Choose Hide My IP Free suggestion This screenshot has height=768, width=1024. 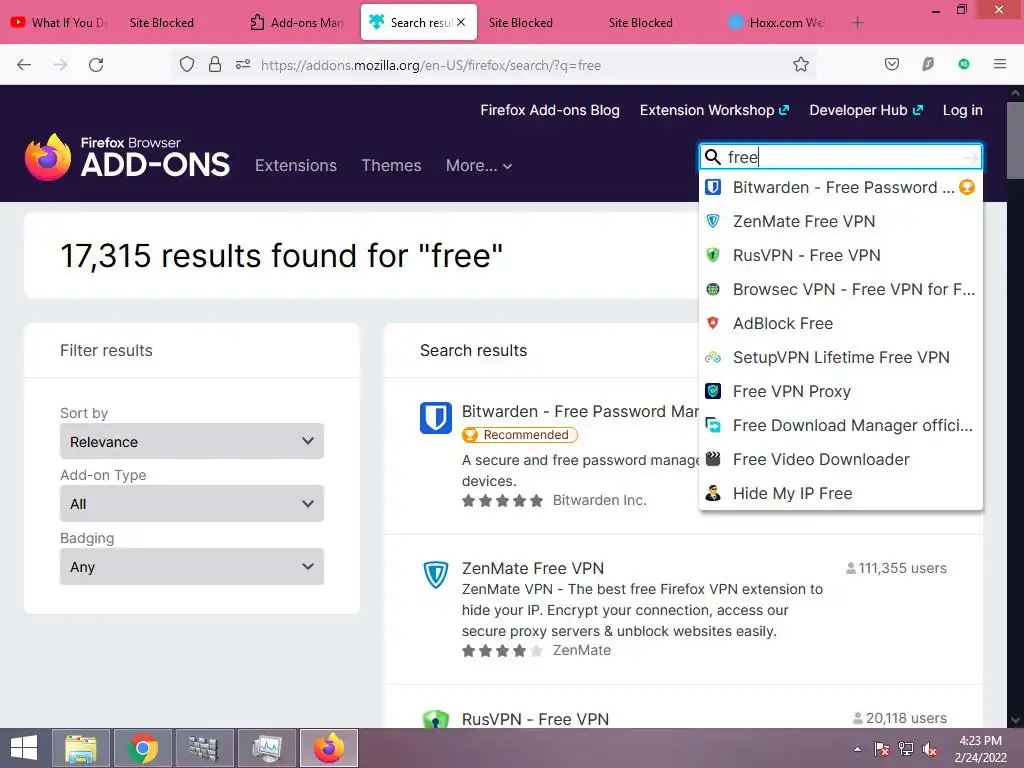(840, 493)
